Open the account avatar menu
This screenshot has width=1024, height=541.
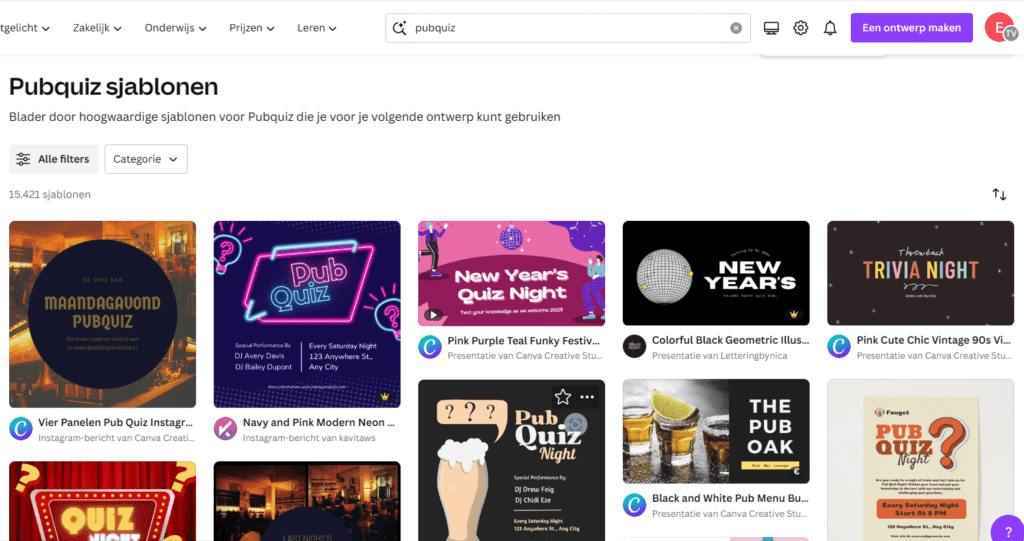tap(1000, 28)
